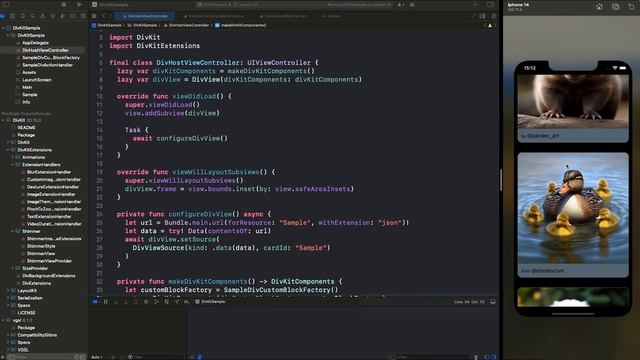Click DivKitSample process in debug bar

(210, 302)
